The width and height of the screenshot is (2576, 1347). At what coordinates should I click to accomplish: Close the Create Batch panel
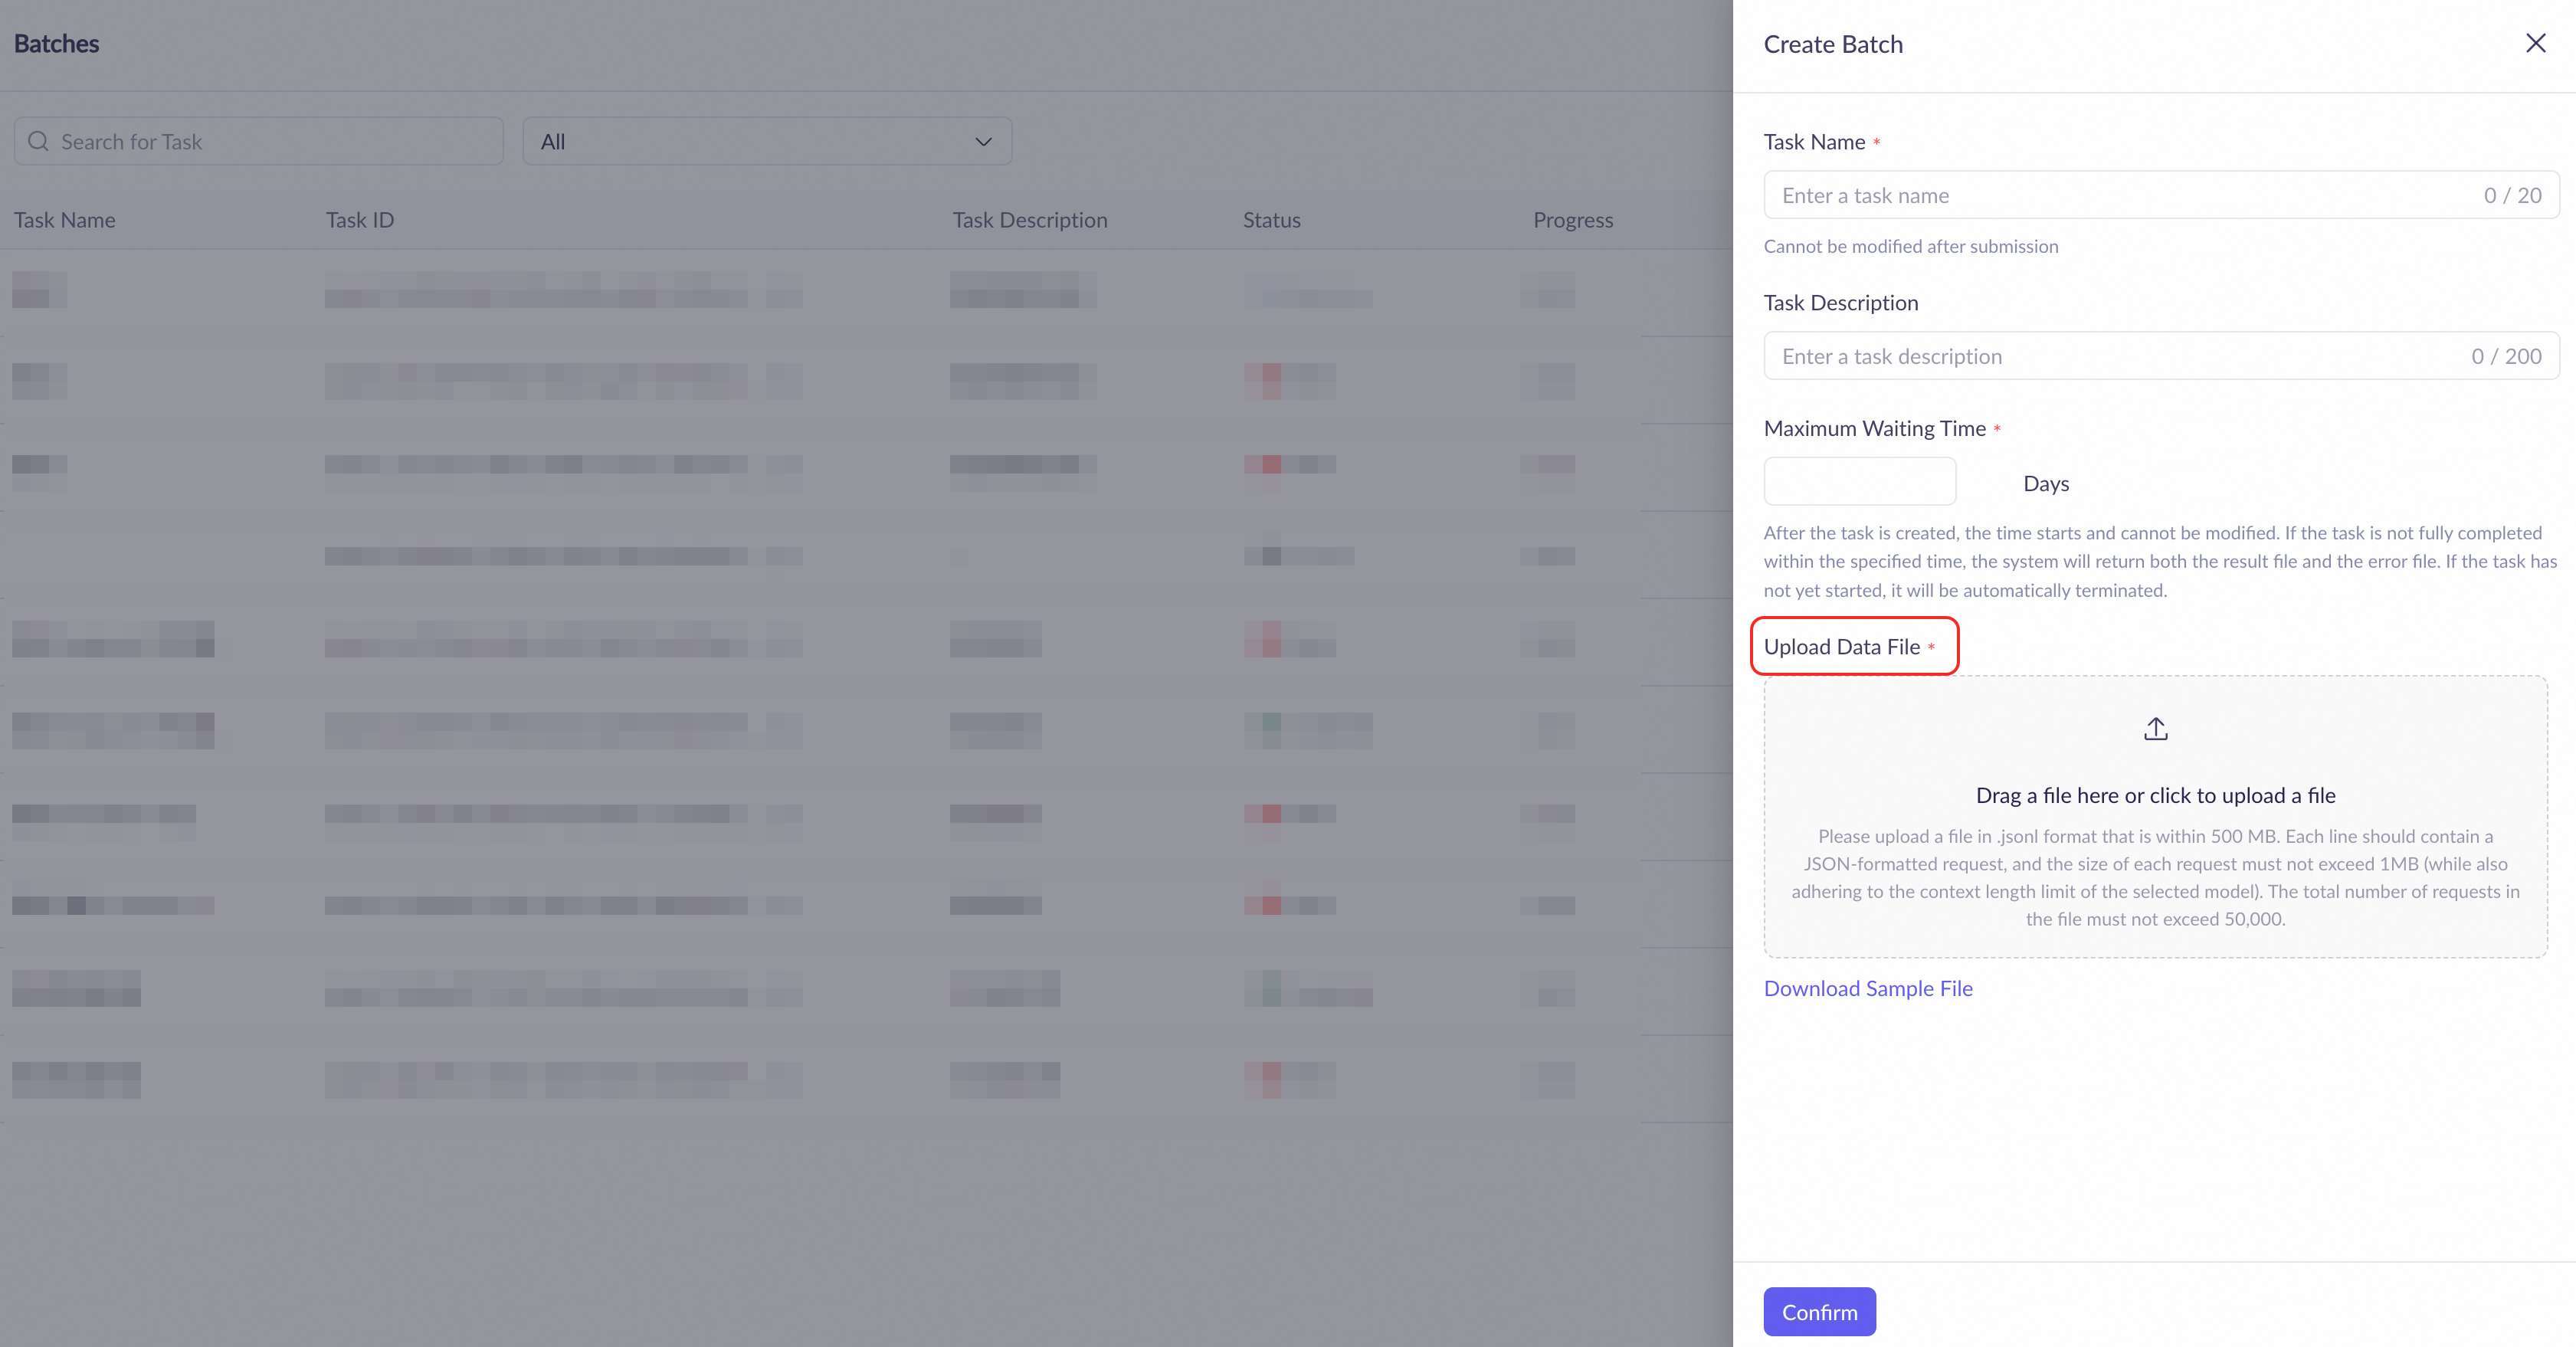click(2535, 43)
